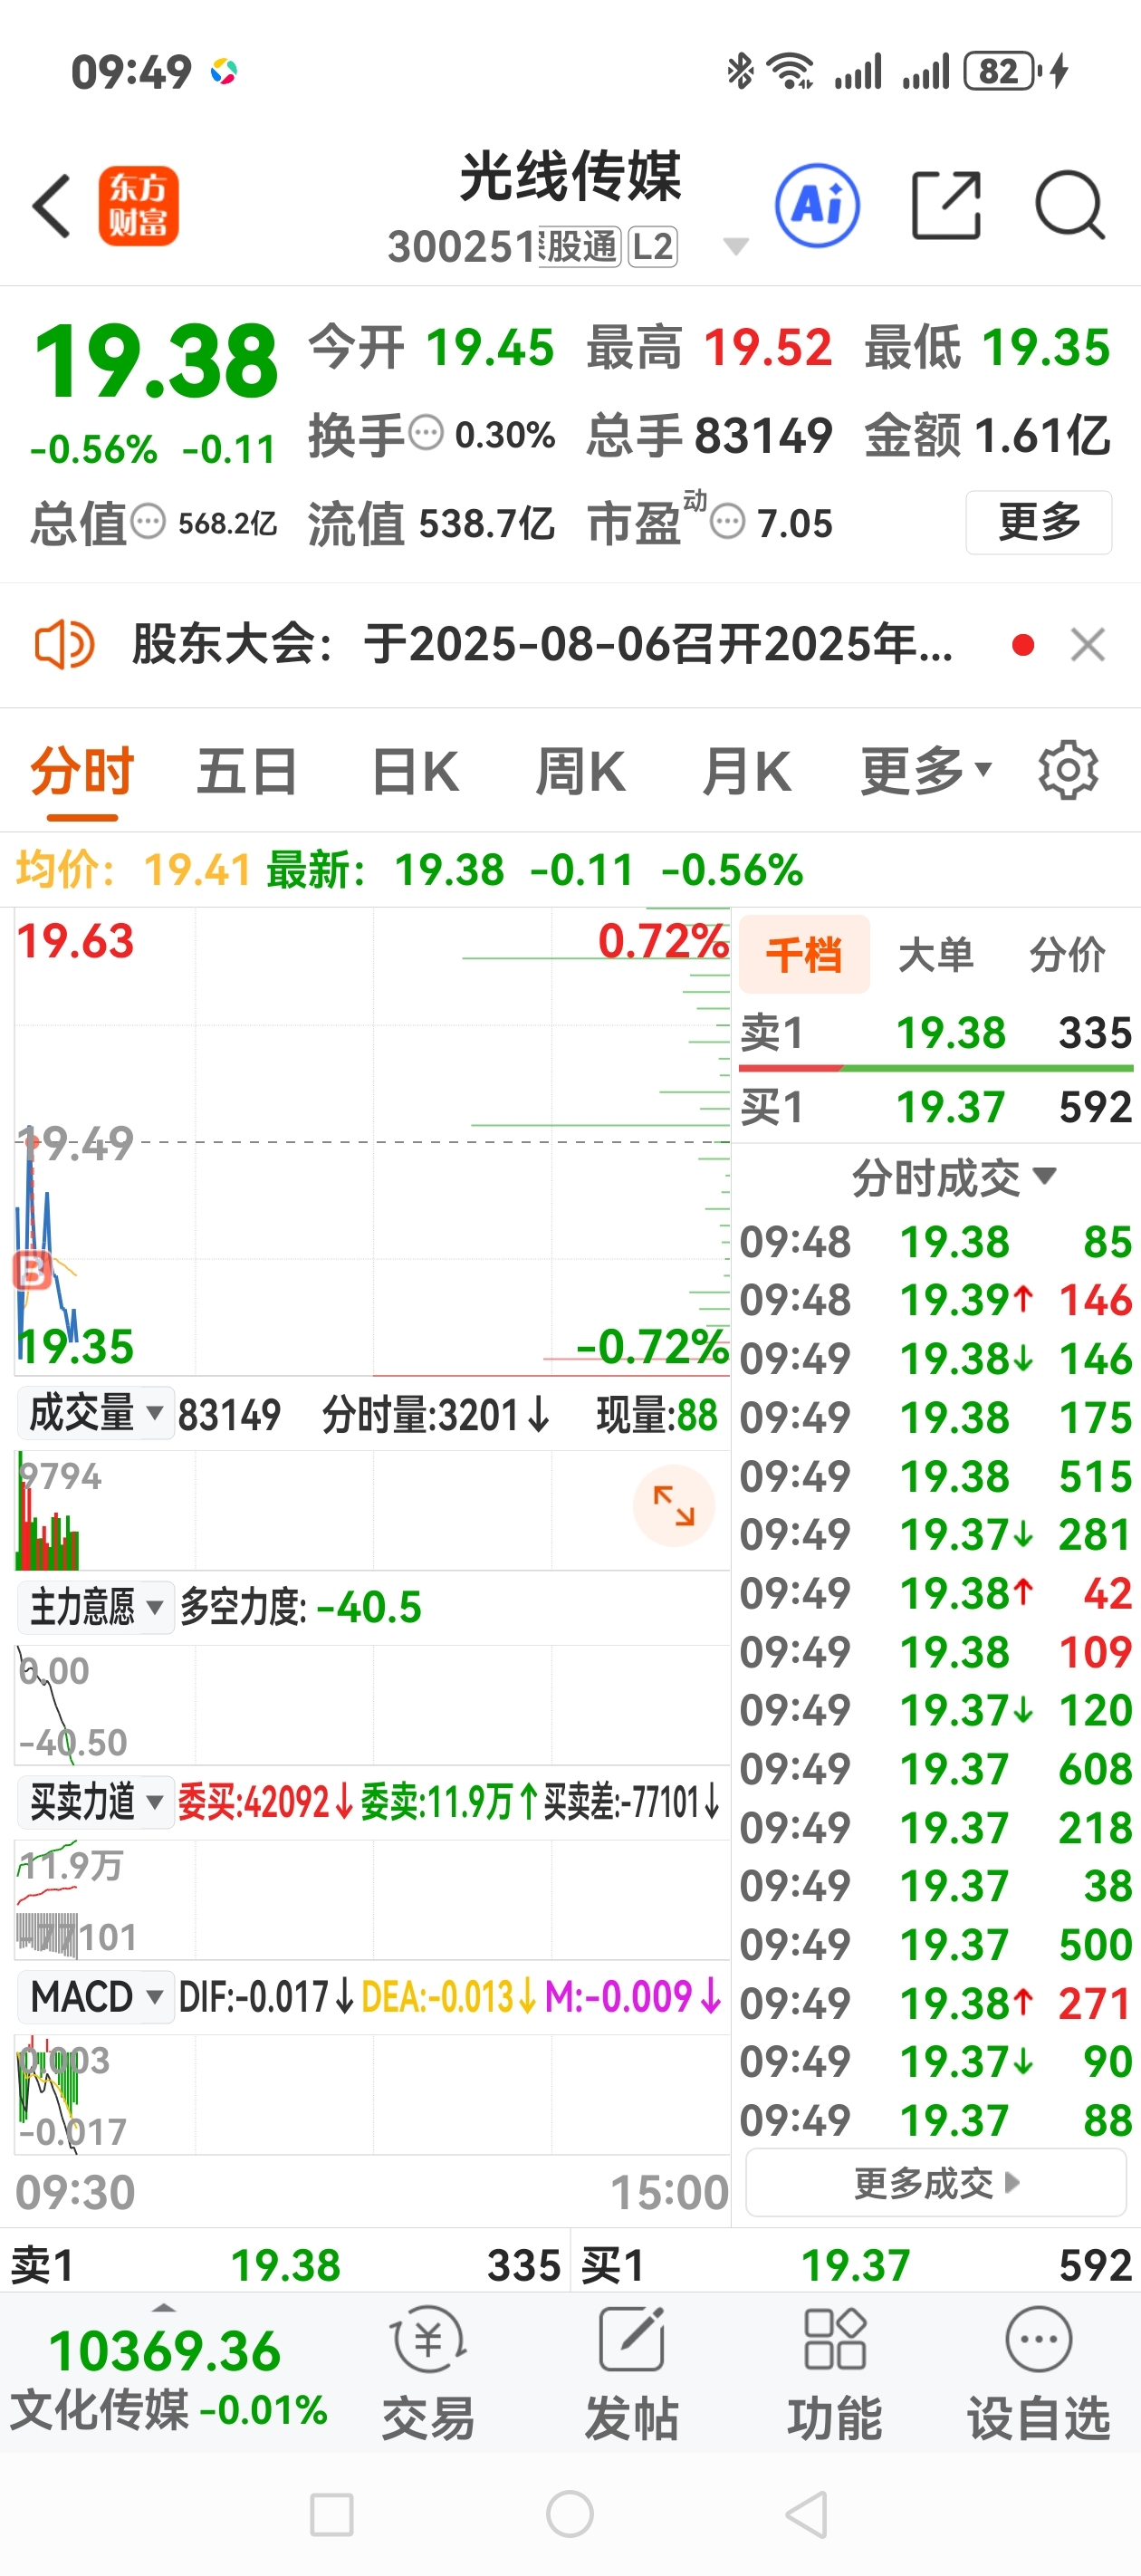1141x2576 pixels.
Task: Tap trade row 19.38↑ 271
Action: pos(936,2003)
